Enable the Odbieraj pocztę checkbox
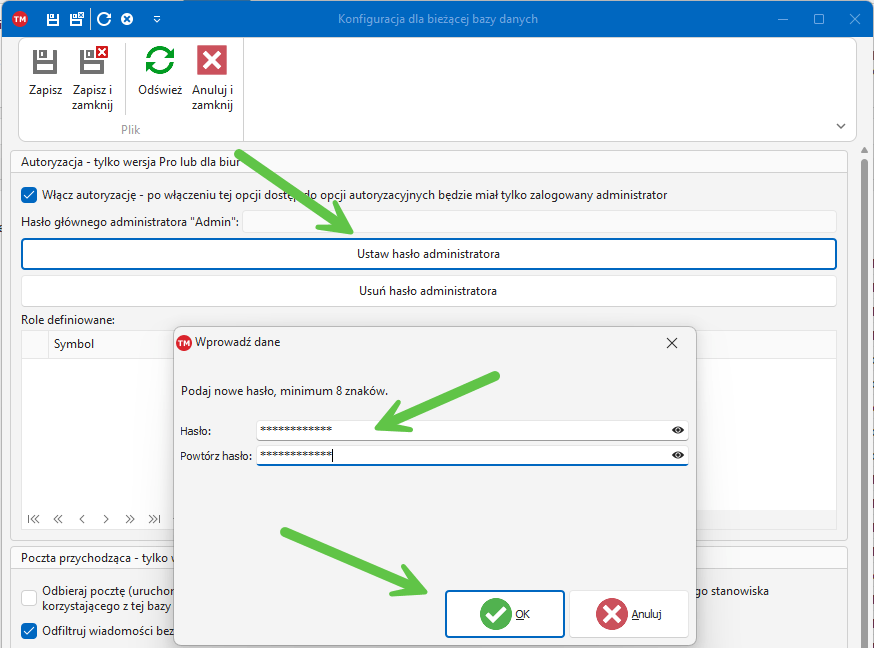This screenshot has width=874, height=648. click(29, 598)
